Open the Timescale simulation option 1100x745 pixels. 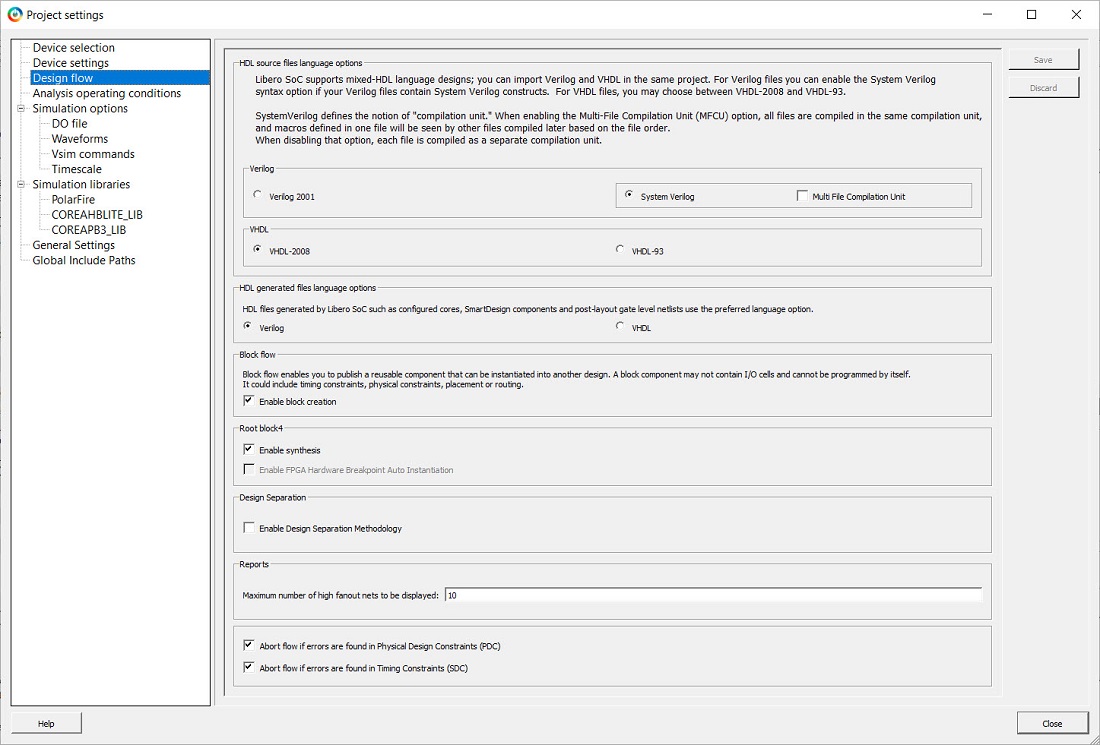tap(76, 169)
